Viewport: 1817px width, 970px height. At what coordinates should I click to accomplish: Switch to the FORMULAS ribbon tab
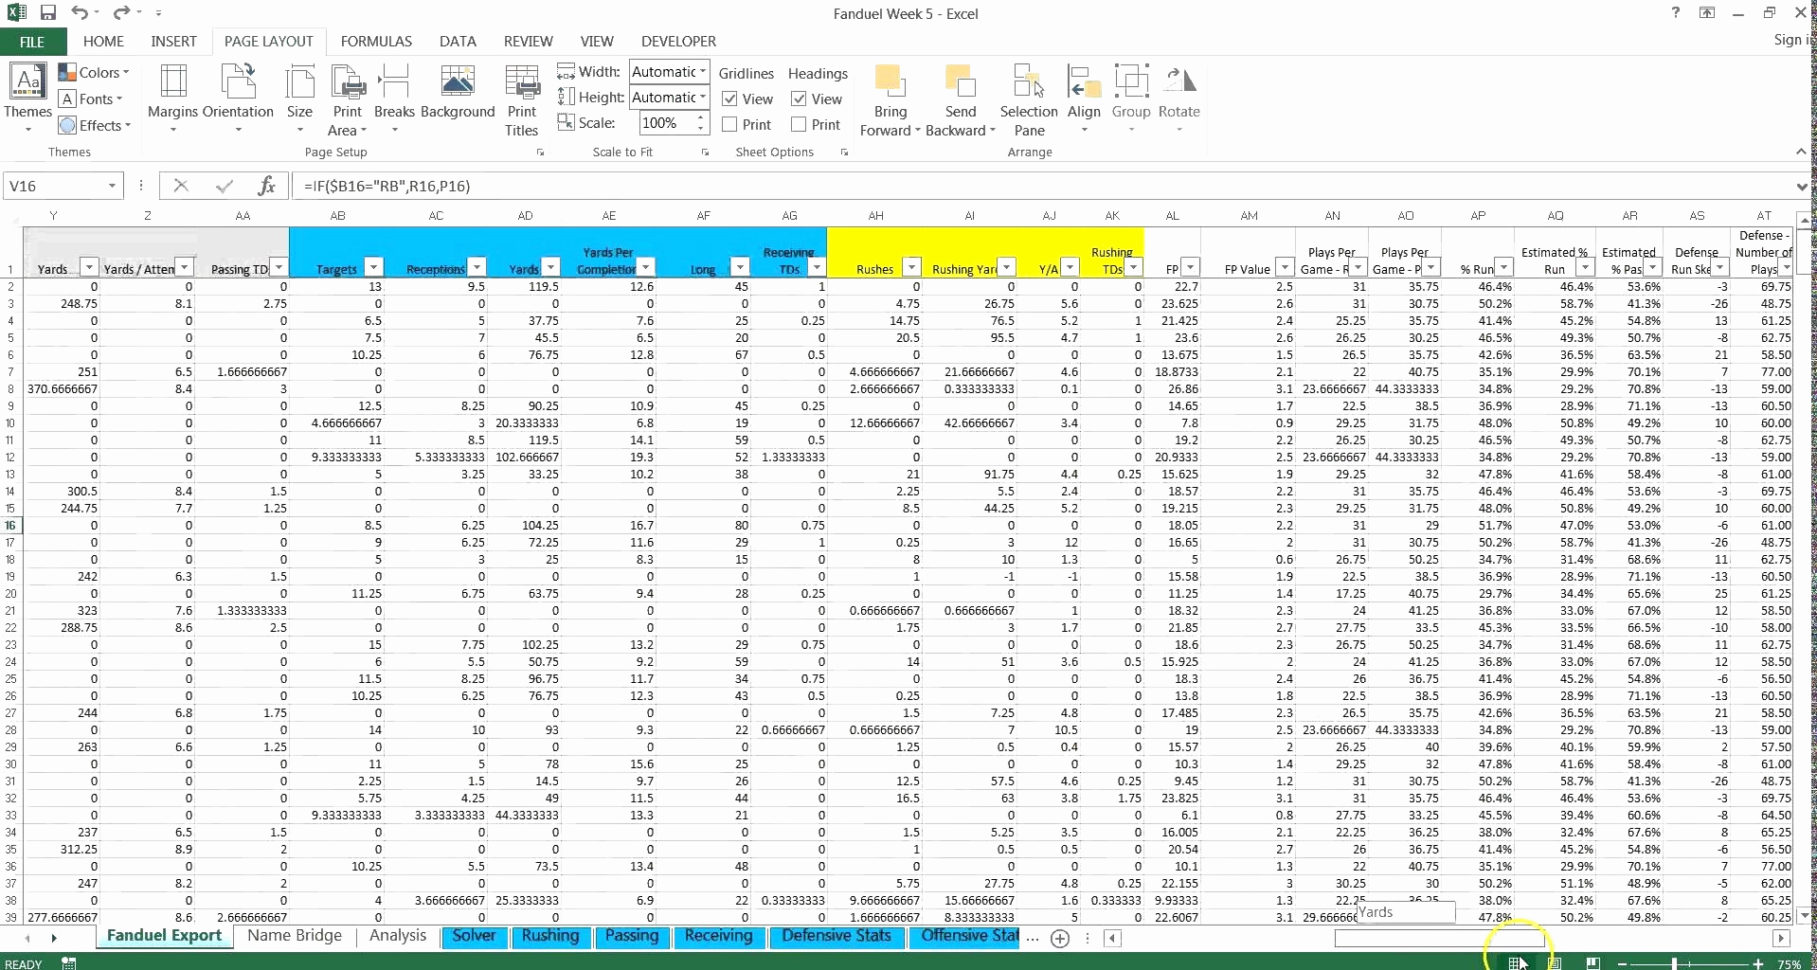pos(375,41)
